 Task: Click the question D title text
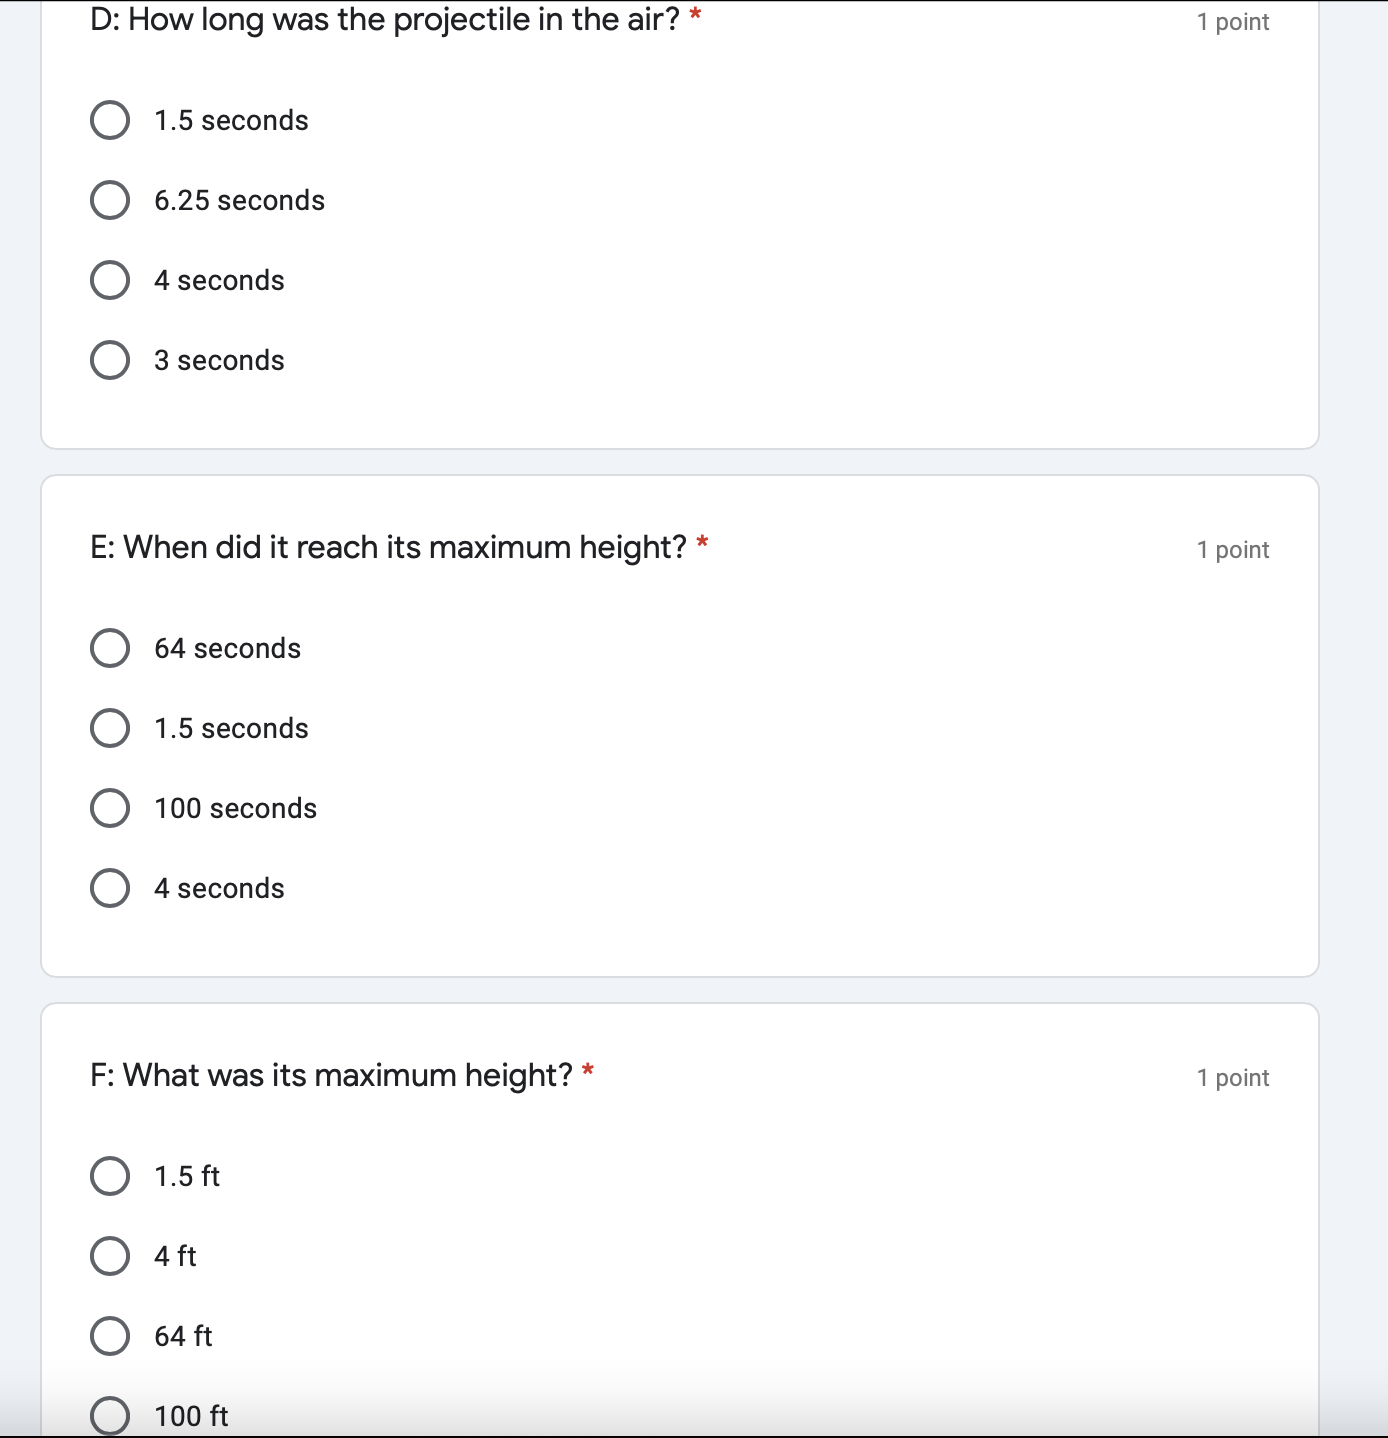click(385, 20)
